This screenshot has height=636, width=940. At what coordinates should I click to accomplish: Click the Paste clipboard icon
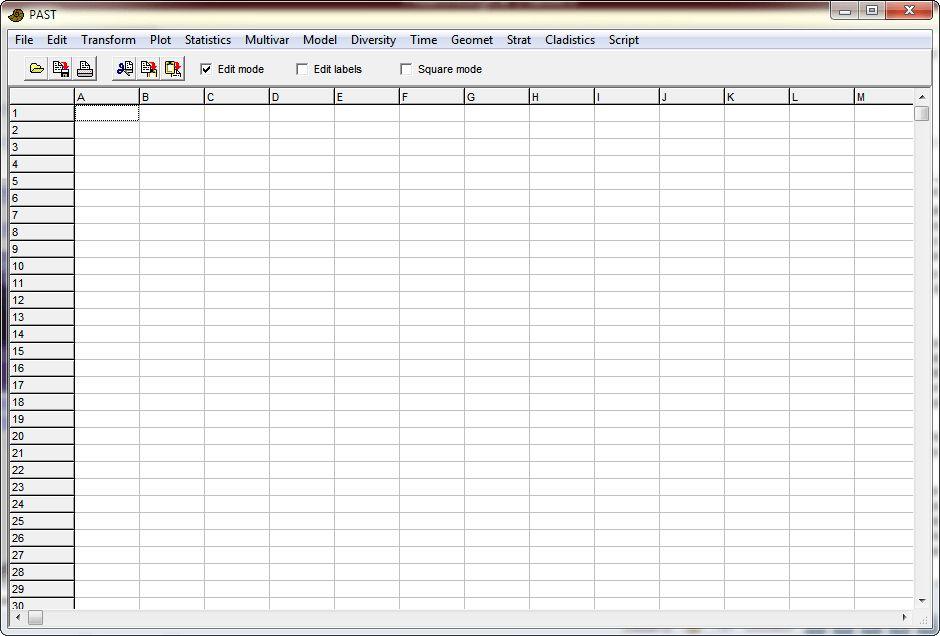[x=173, y=69]
